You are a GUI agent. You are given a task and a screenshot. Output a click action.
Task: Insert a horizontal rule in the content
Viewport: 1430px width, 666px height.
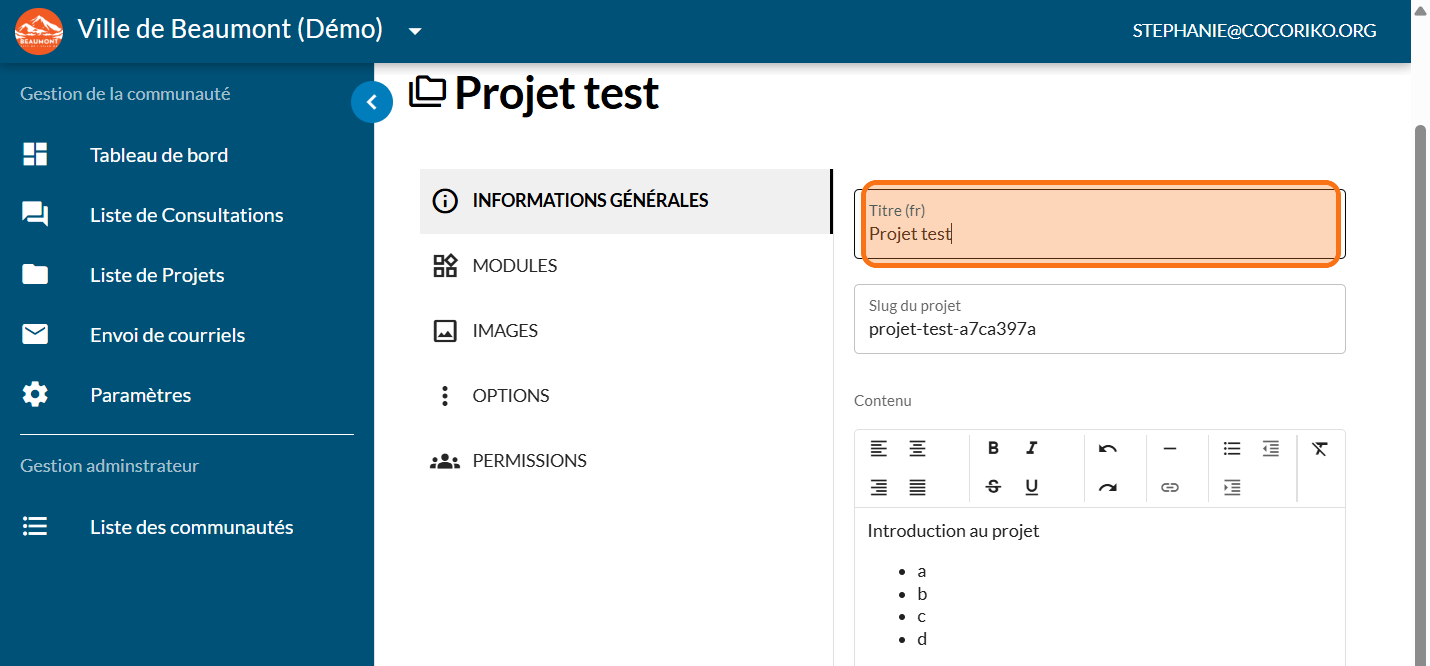tap(1170, 448)
